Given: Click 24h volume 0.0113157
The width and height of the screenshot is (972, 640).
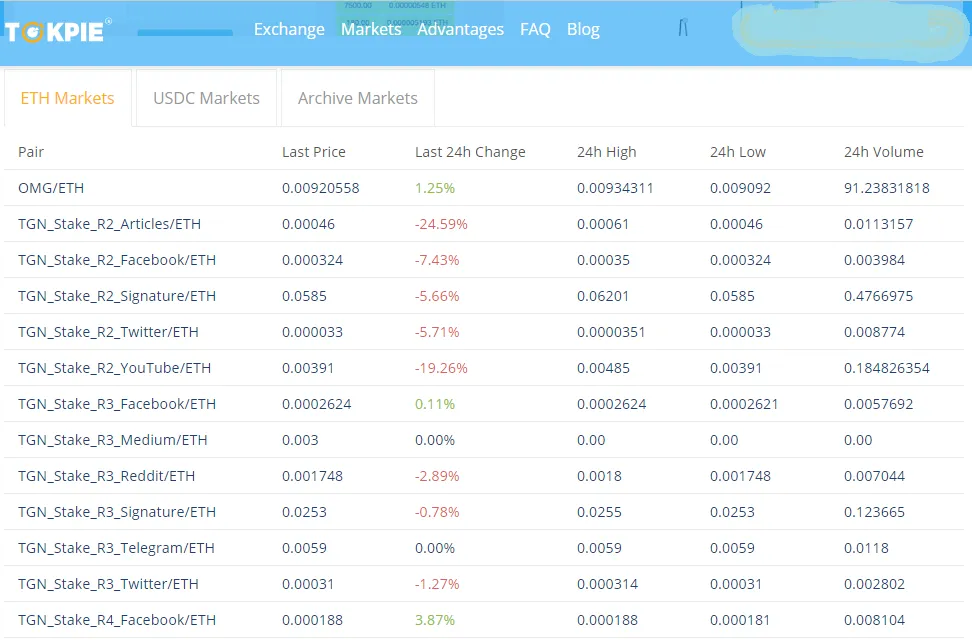Looking at the screenshot, I should [x=878, y=224].
